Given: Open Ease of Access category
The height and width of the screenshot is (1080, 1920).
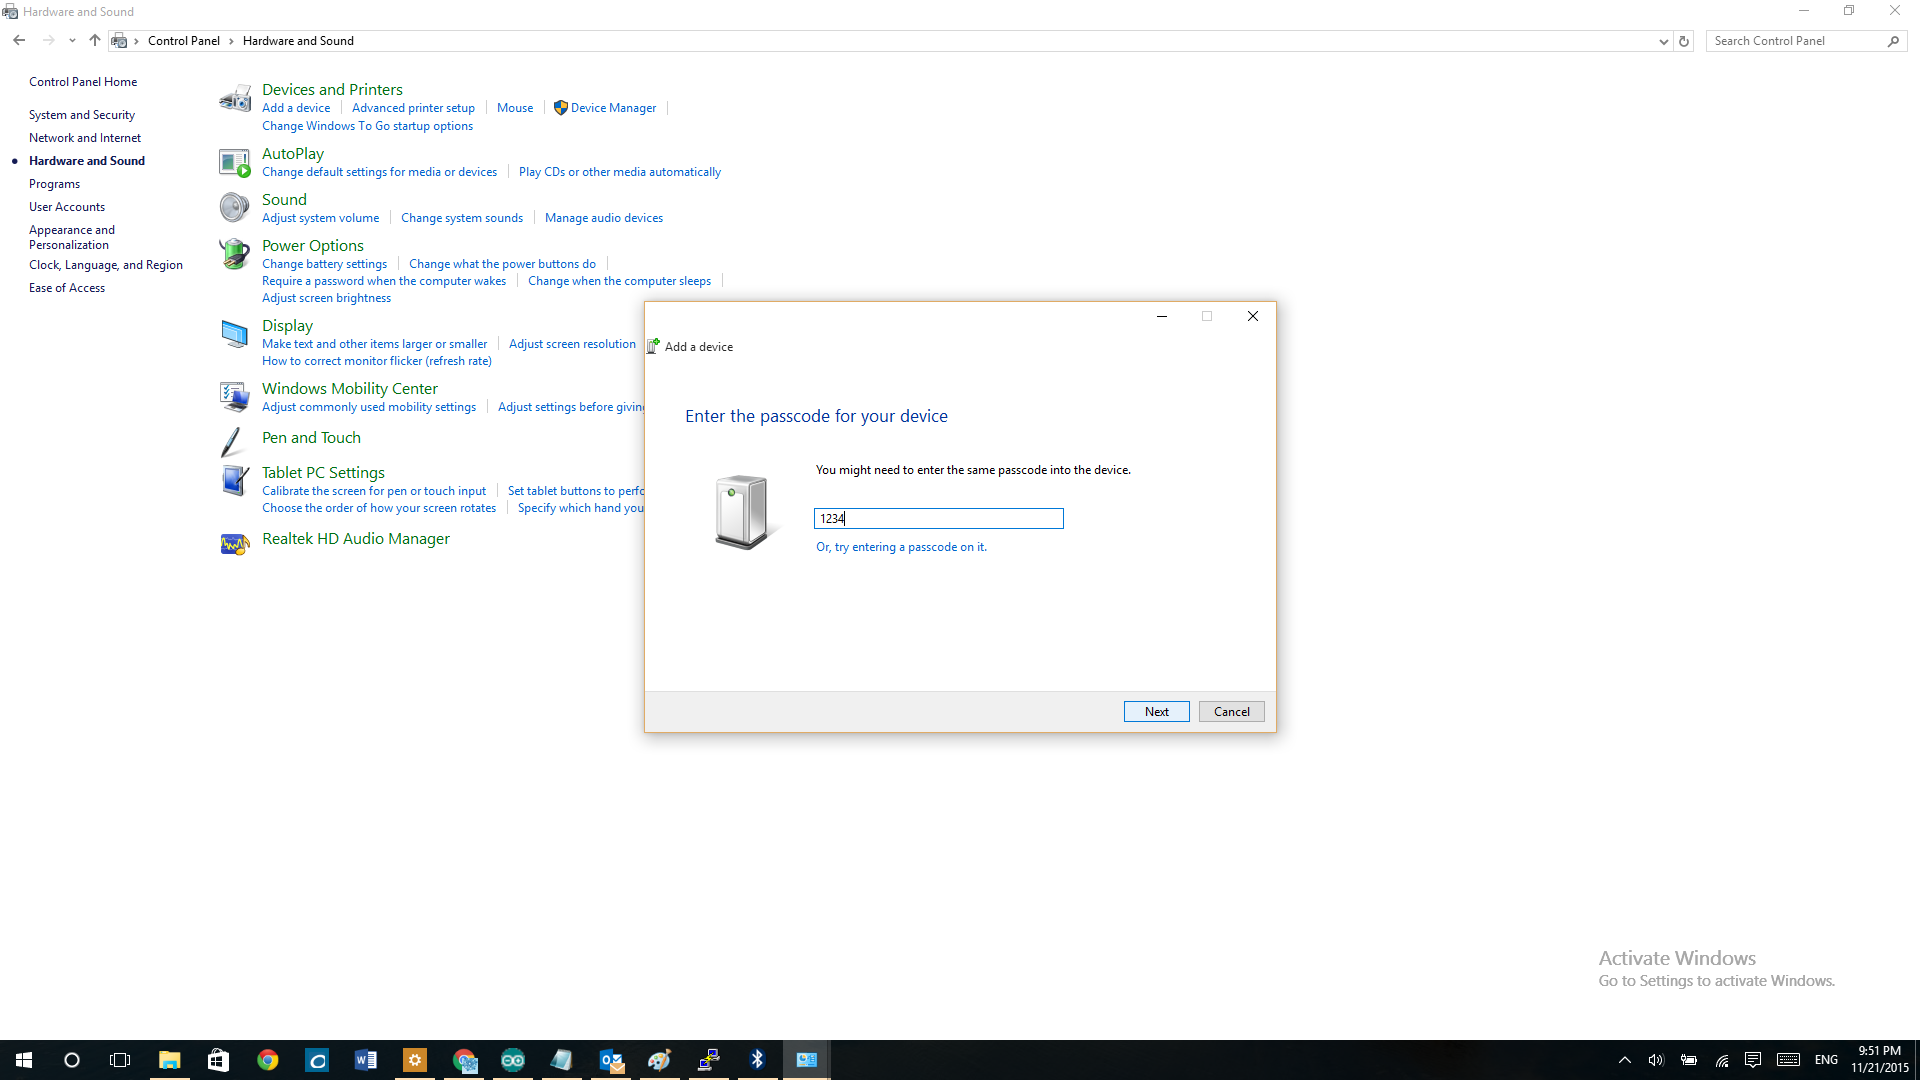Looking at the screenshot, I should tap(67, 288).
